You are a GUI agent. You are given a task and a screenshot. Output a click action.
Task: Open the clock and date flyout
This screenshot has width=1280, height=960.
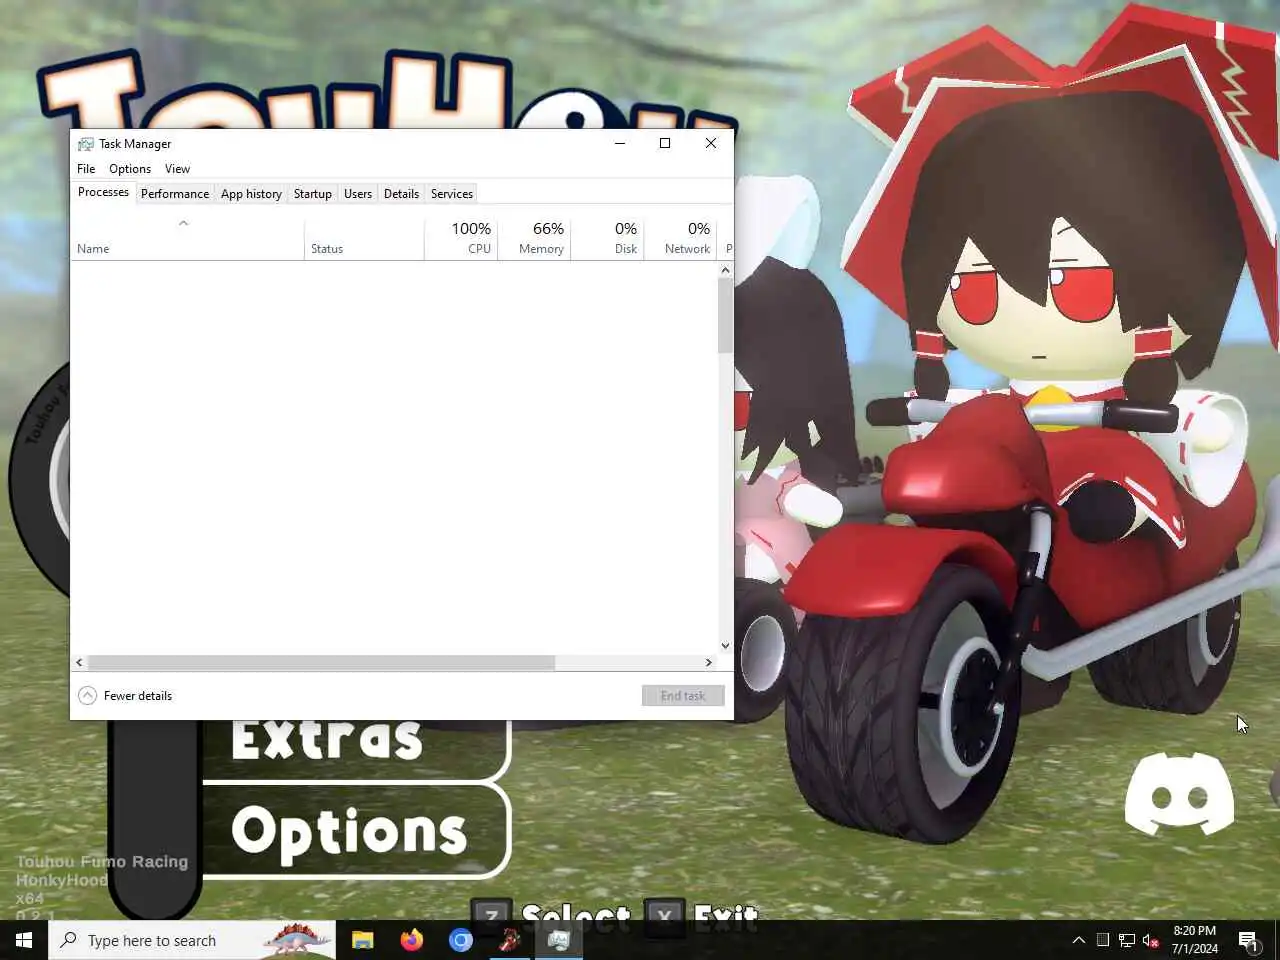(1195, 940)
